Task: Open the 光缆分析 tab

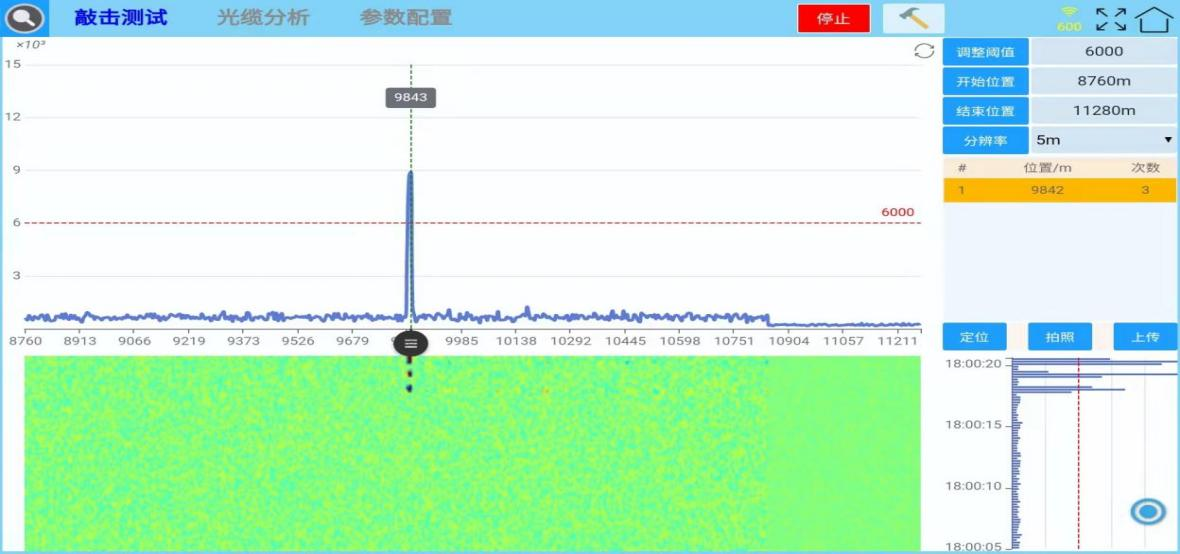Action: coord(263,18)
